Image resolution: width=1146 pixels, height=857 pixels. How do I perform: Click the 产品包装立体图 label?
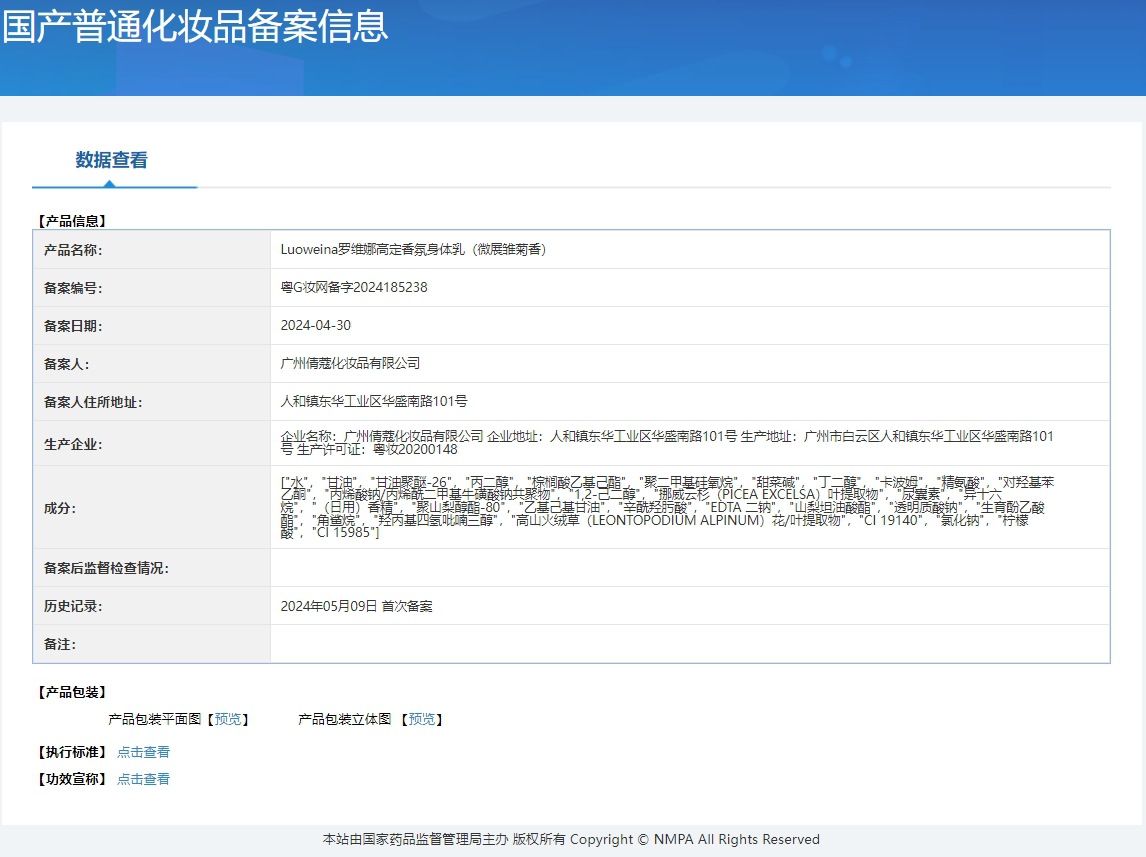[344, 719]
